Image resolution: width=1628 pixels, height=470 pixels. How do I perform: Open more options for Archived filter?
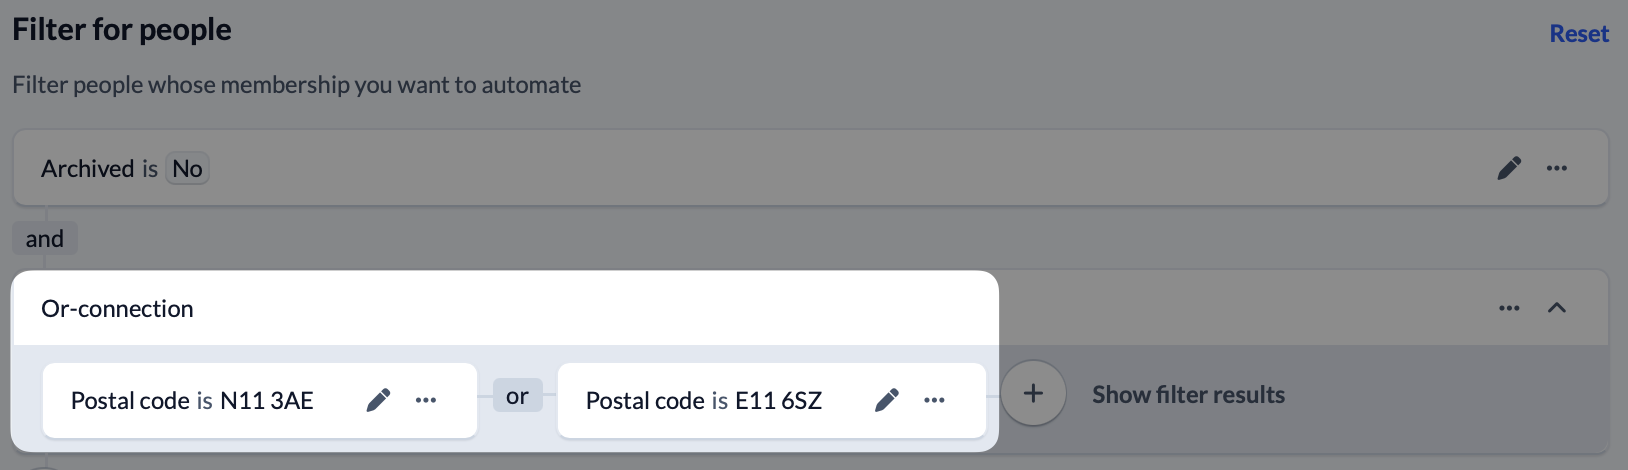1557,168
